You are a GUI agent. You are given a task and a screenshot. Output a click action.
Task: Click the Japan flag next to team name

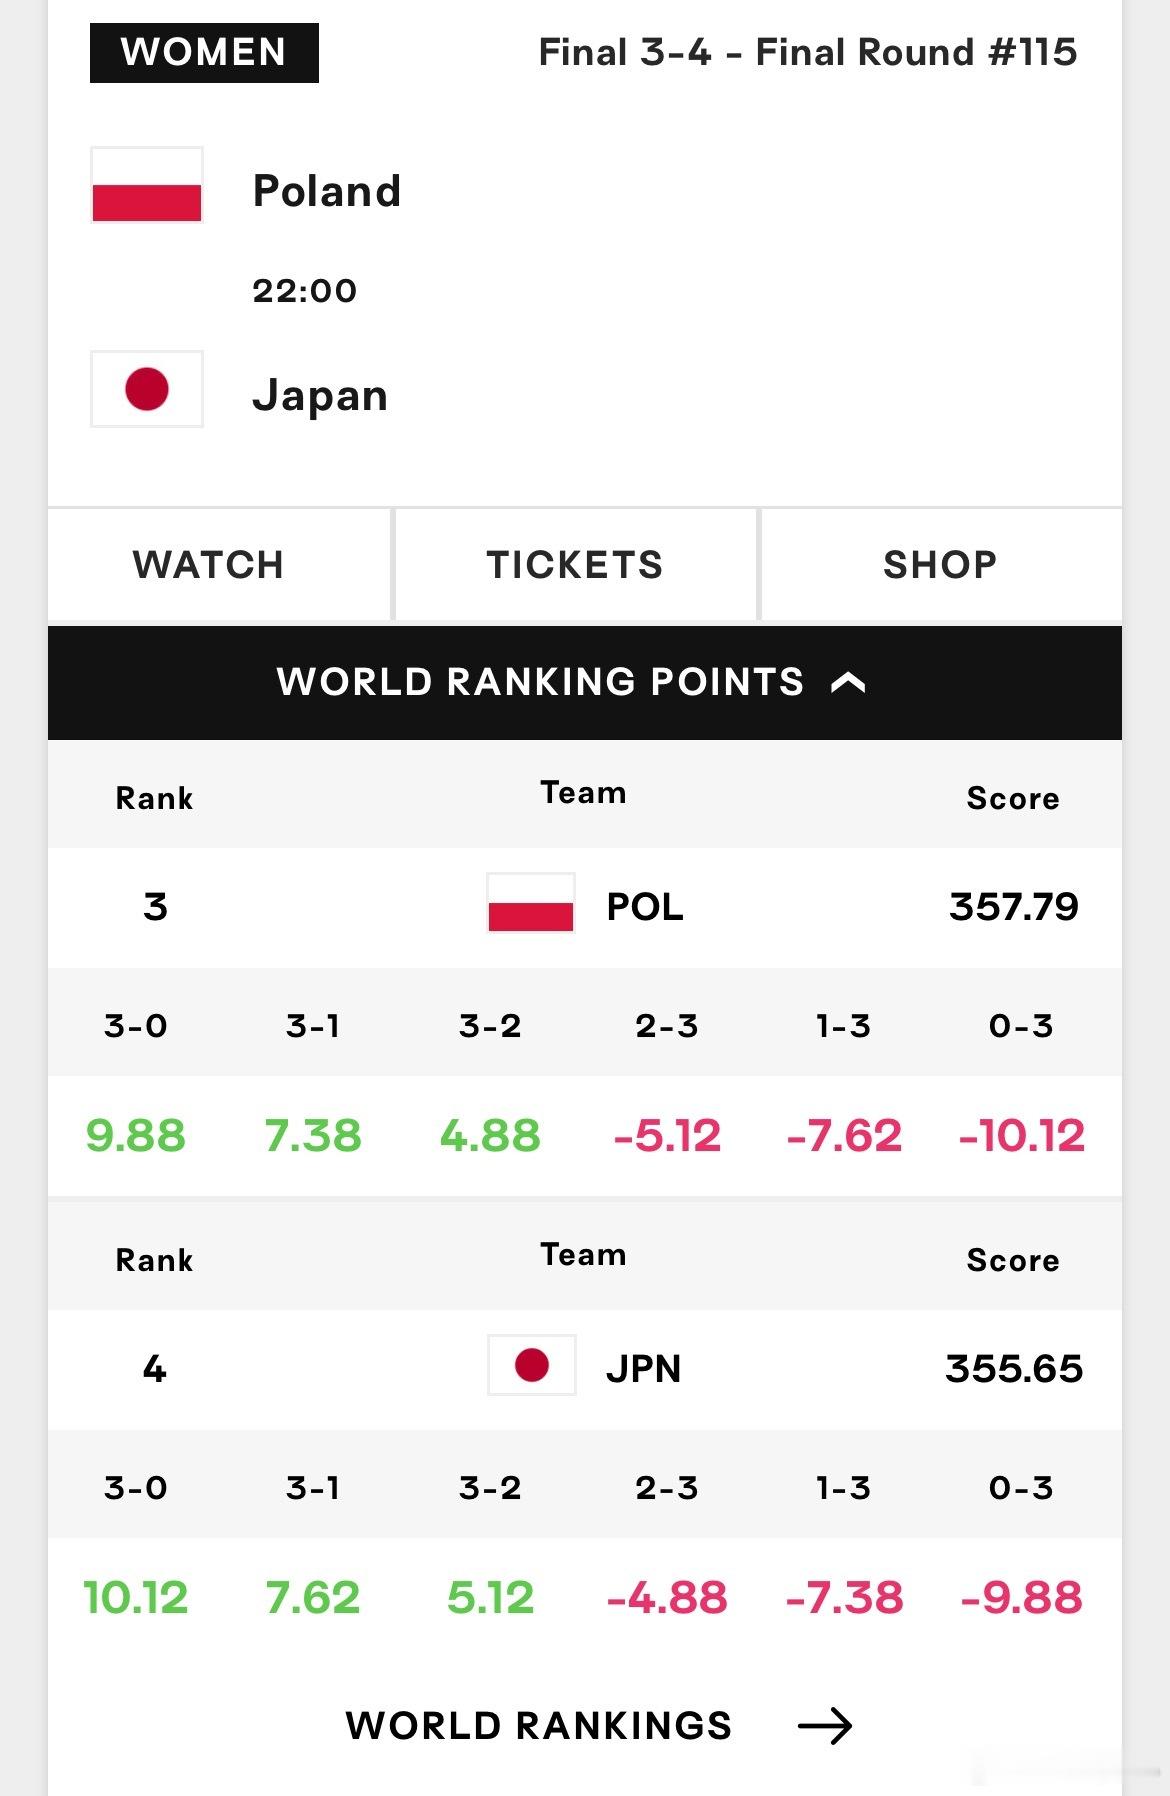tap(147, 389)
